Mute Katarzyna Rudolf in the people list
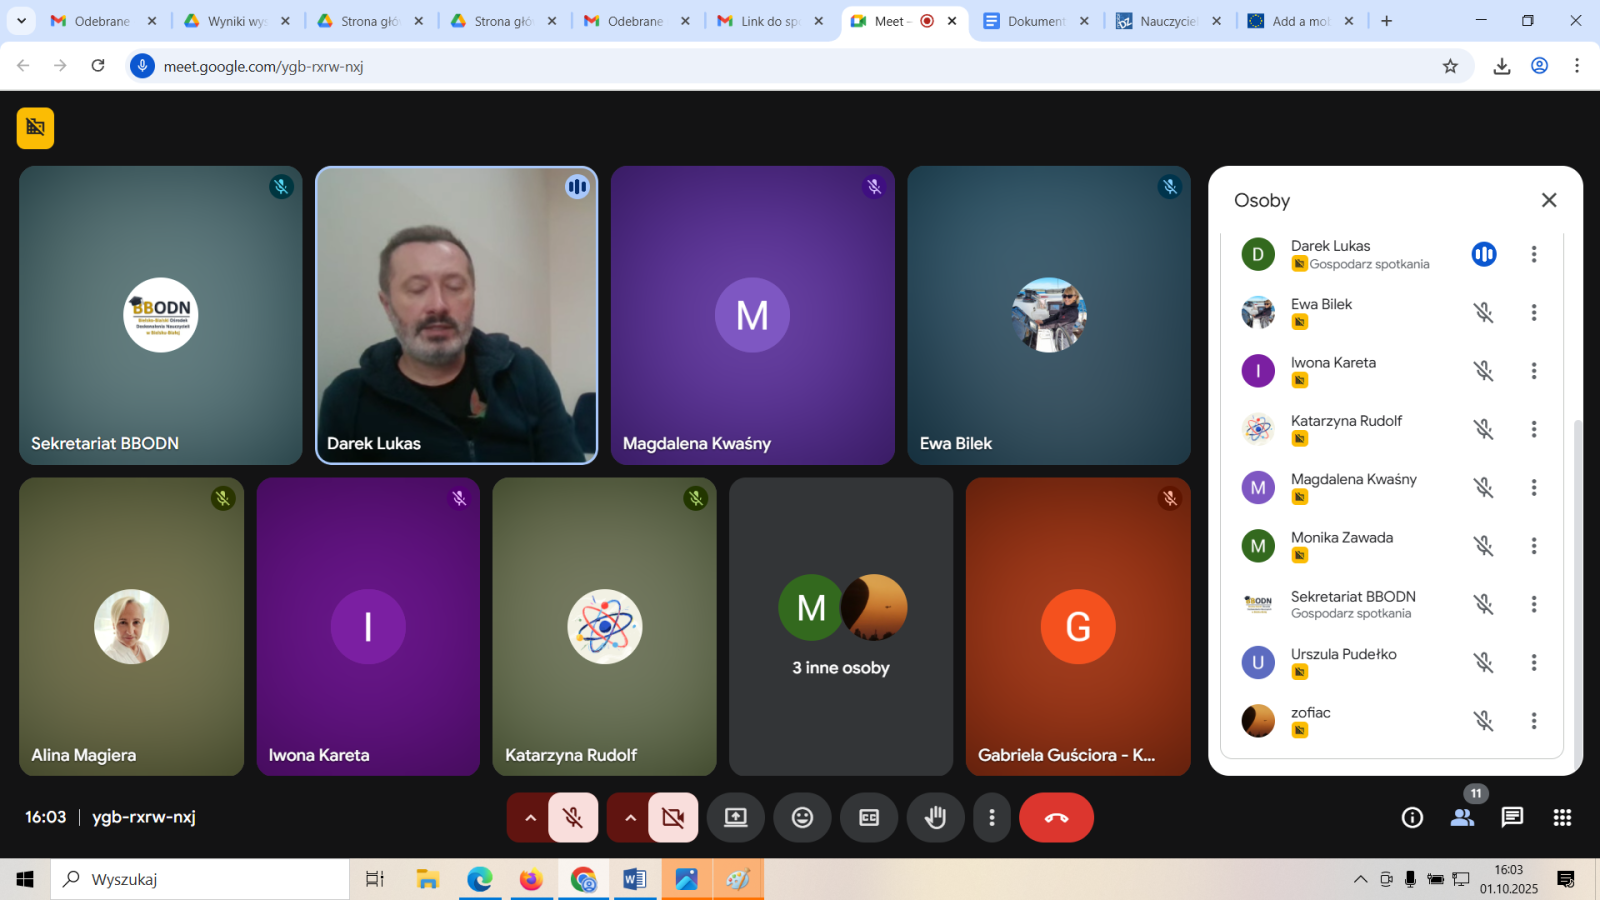The image size is (1600, 900). tap(1483, 430)
